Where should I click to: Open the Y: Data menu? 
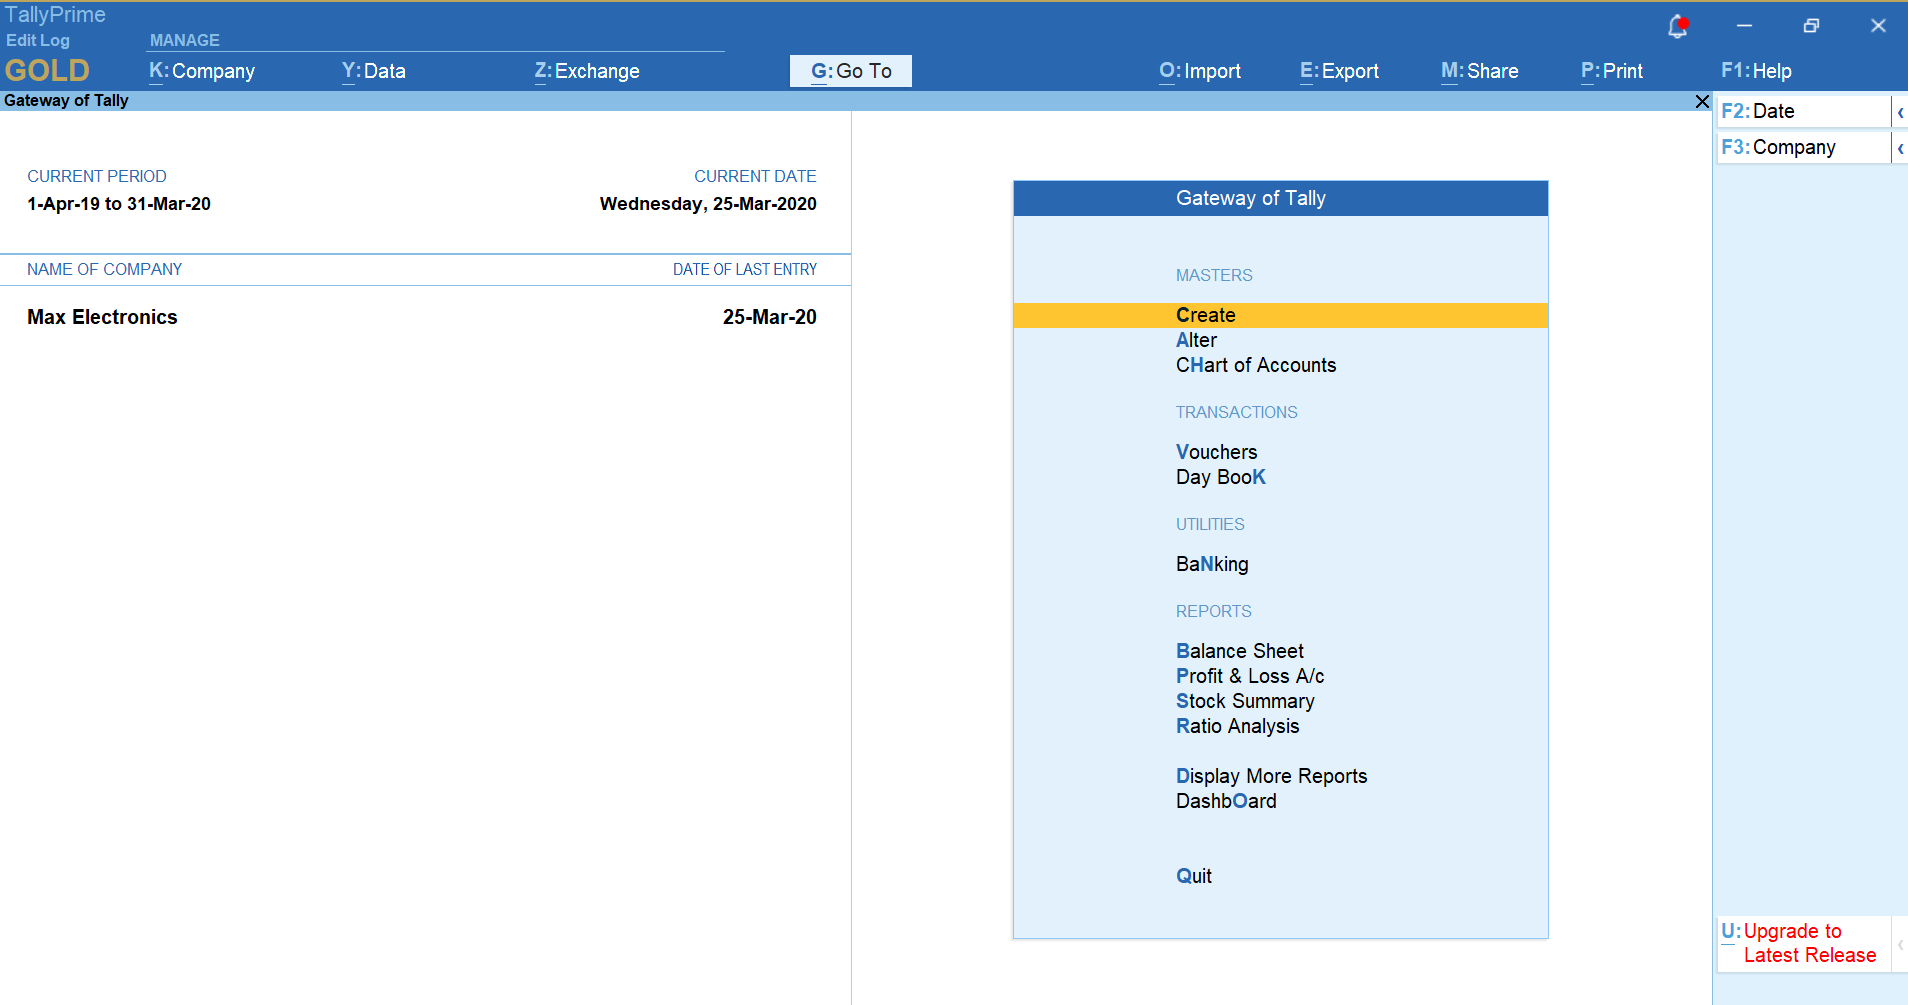coord(374,71)
